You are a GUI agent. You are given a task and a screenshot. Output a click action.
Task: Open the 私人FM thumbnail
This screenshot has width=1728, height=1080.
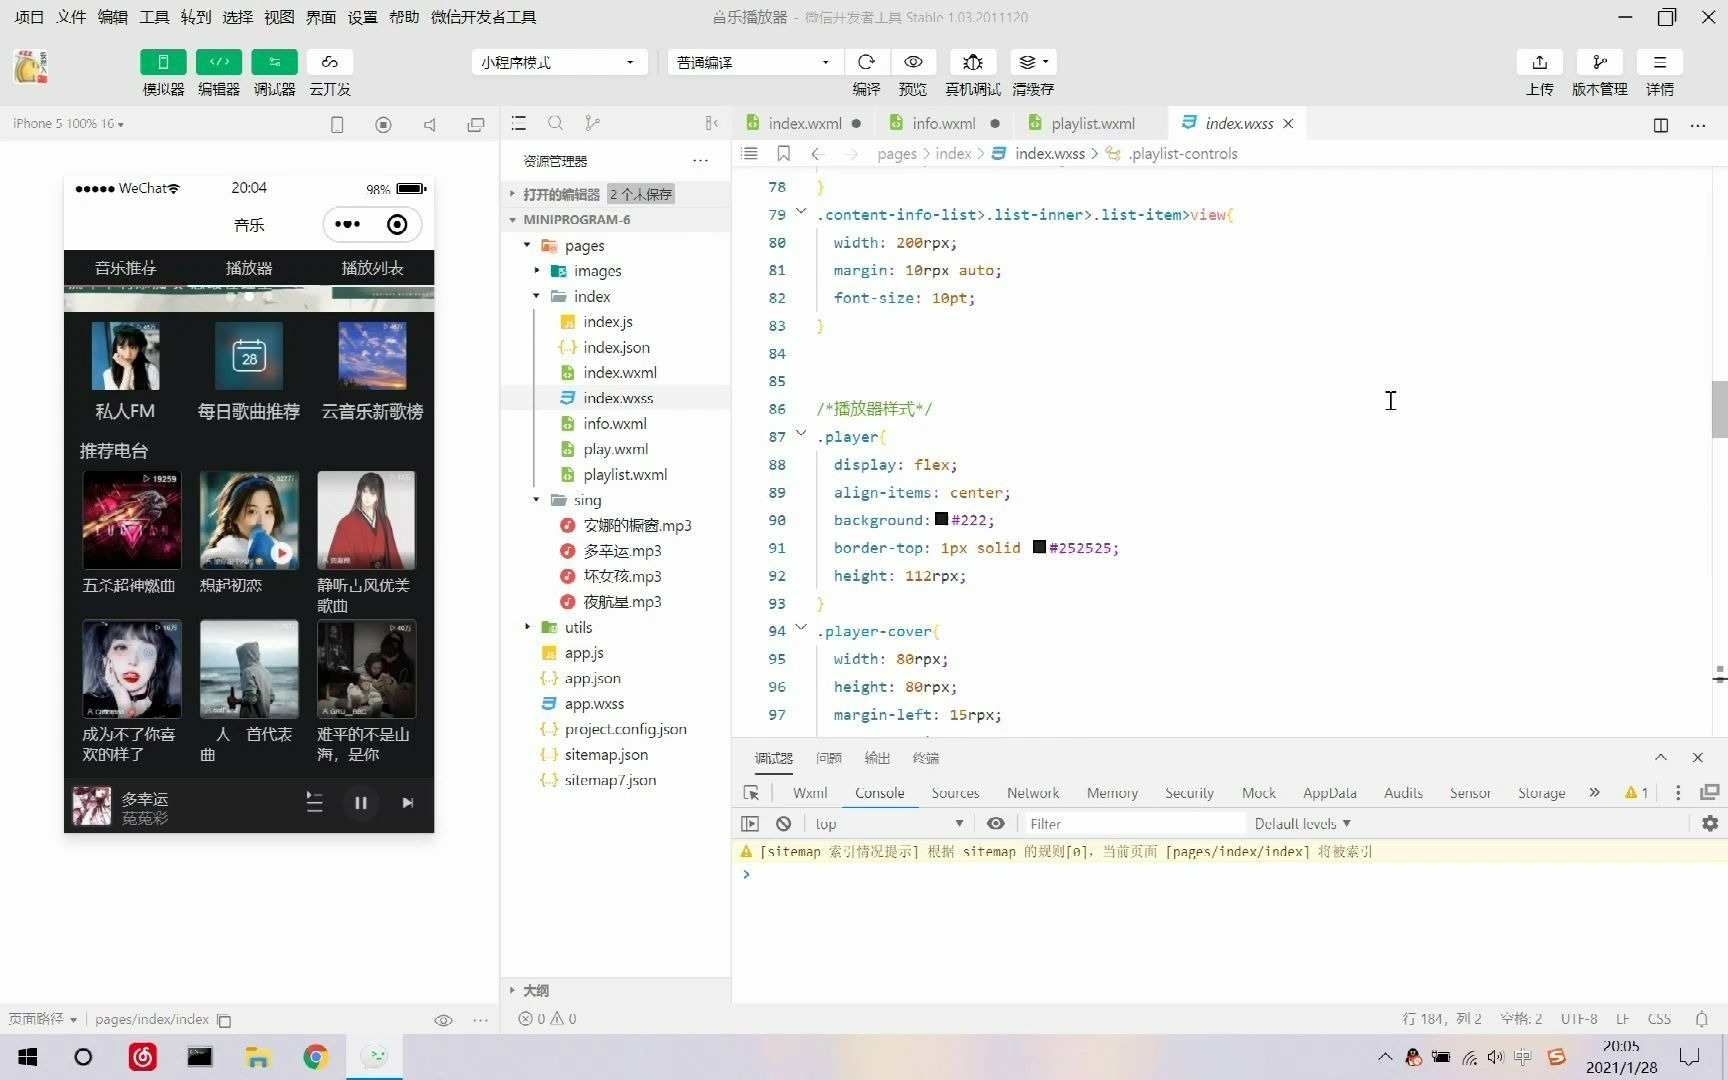pos(125,355)
